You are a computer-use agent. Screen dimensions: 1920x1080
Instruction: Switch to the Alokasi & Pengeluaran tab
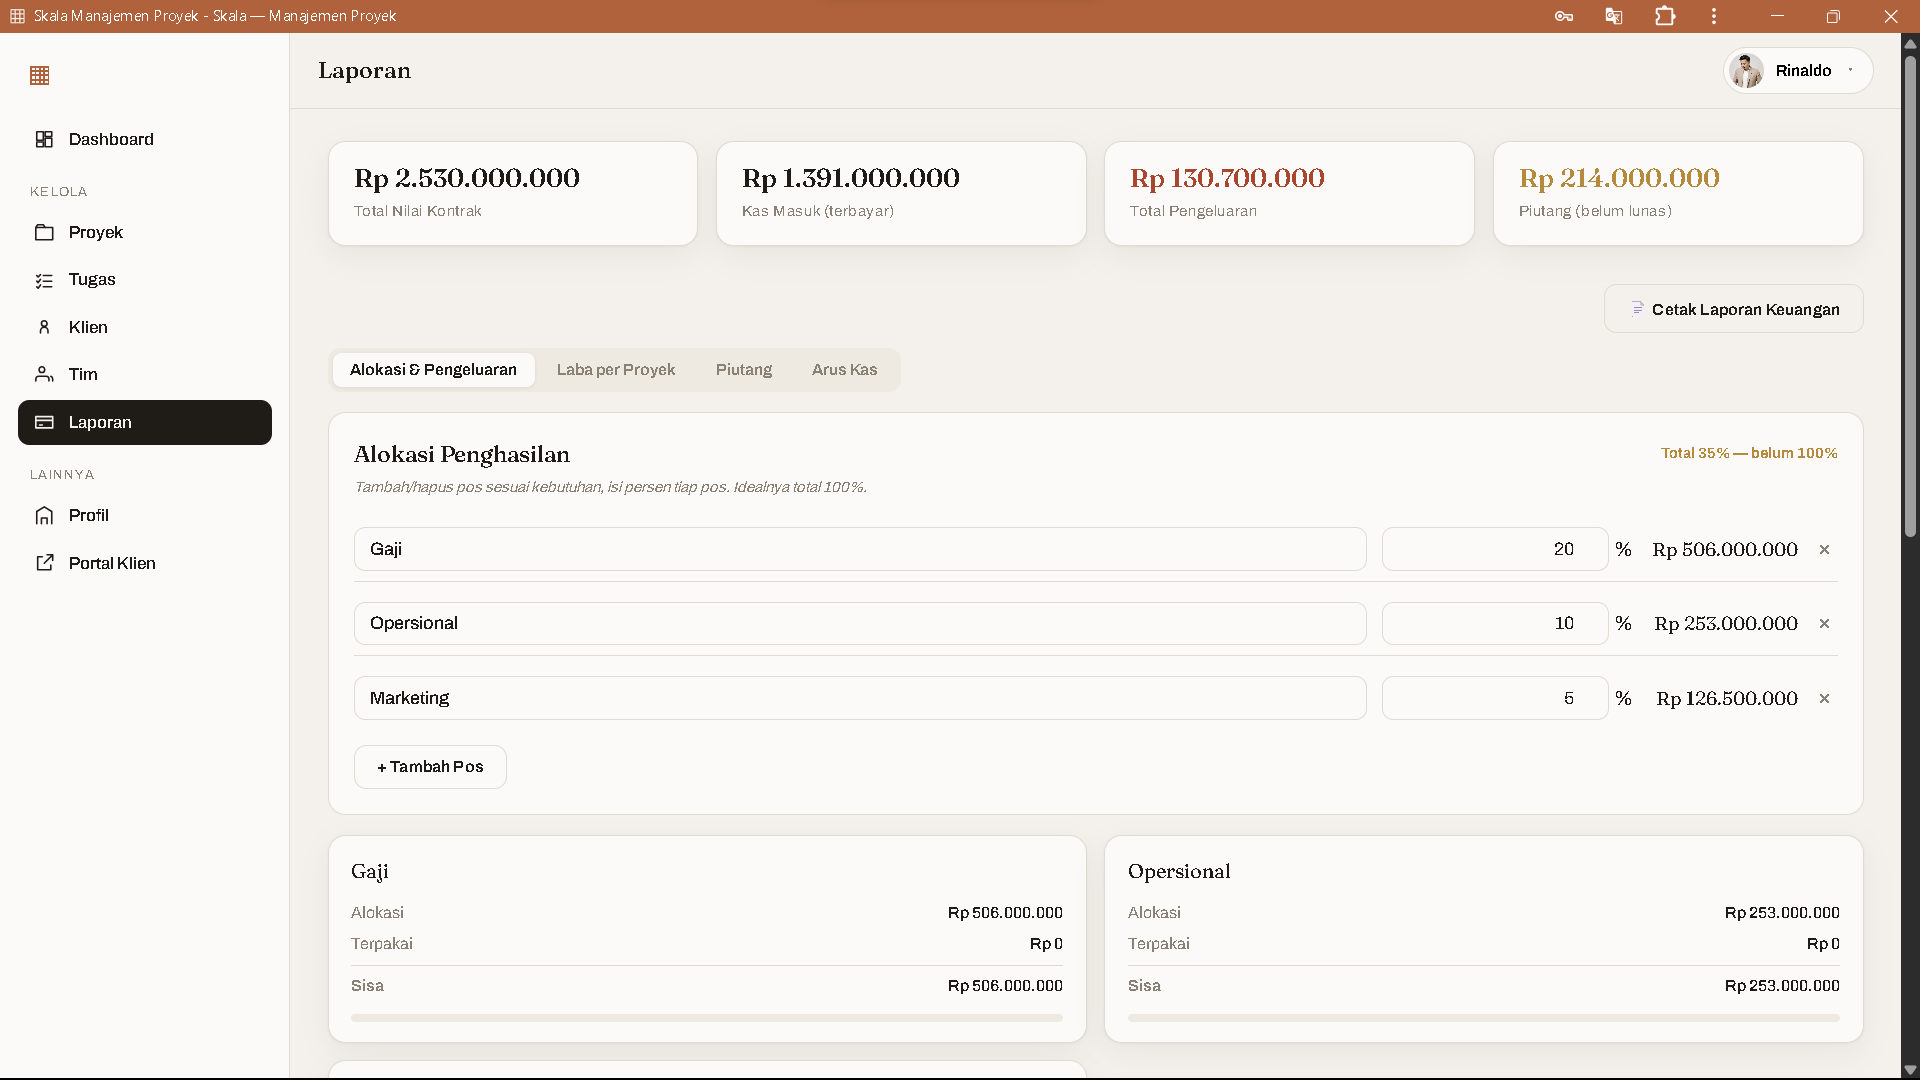pos(433,370)
